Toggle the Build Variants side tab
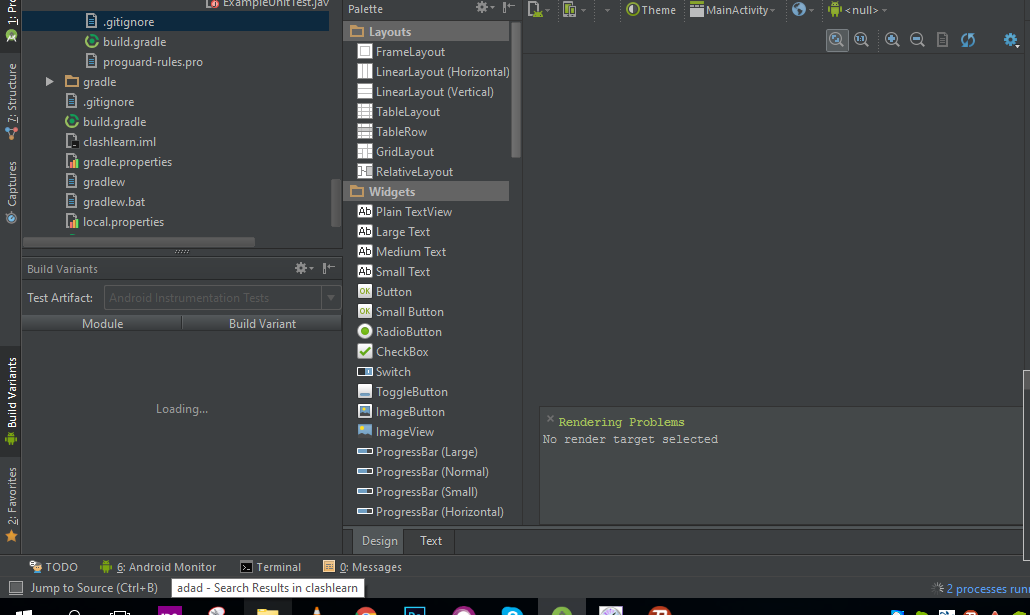 [x=12, y=400]
